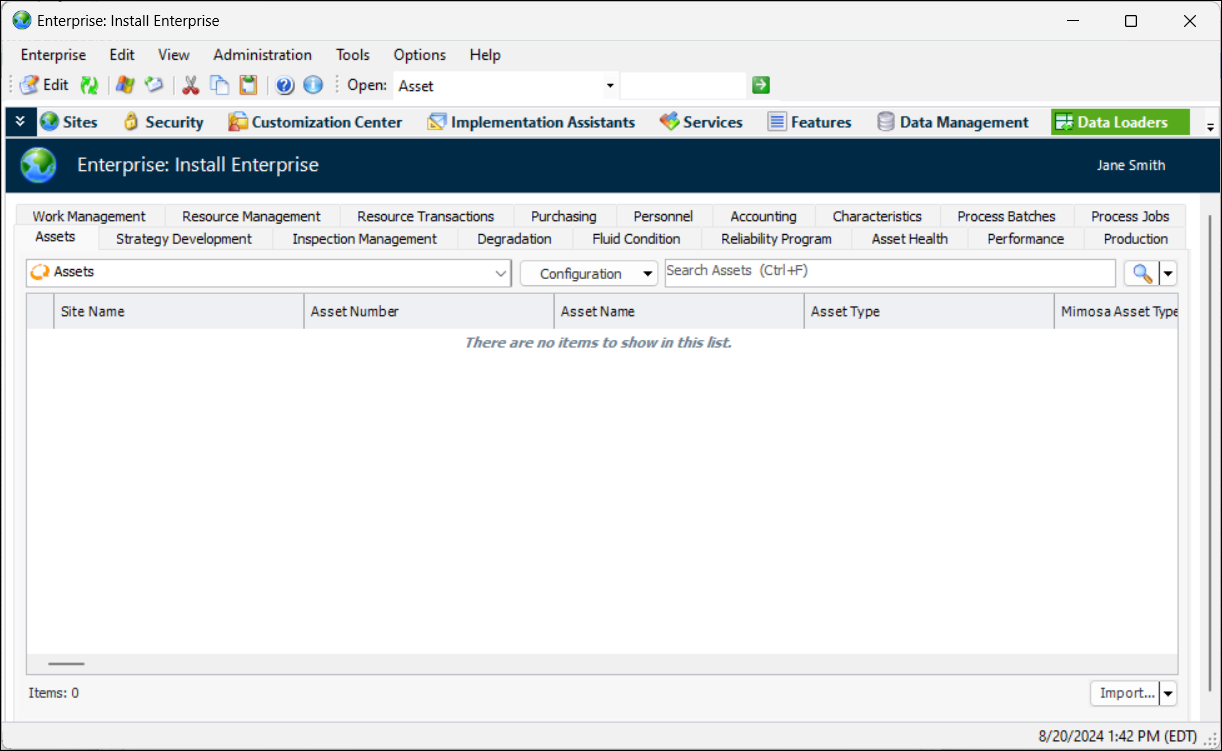The image size is (1222, 751).
Task: Click the Copy icon
Action: tap(219, 85)
